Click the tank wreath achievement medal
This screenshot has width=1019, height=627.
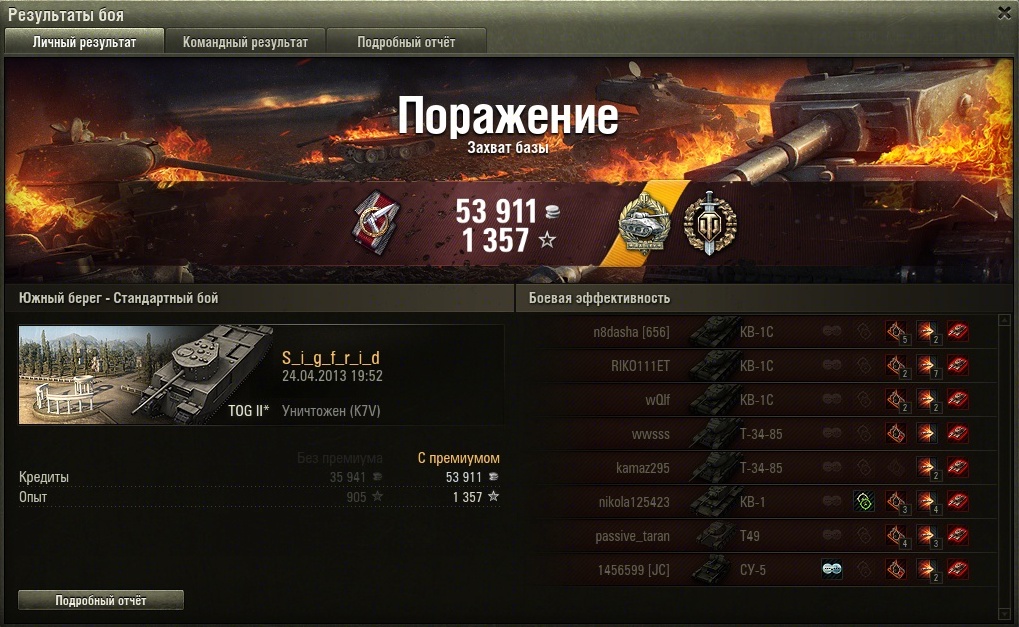click(x=645, y=223)
